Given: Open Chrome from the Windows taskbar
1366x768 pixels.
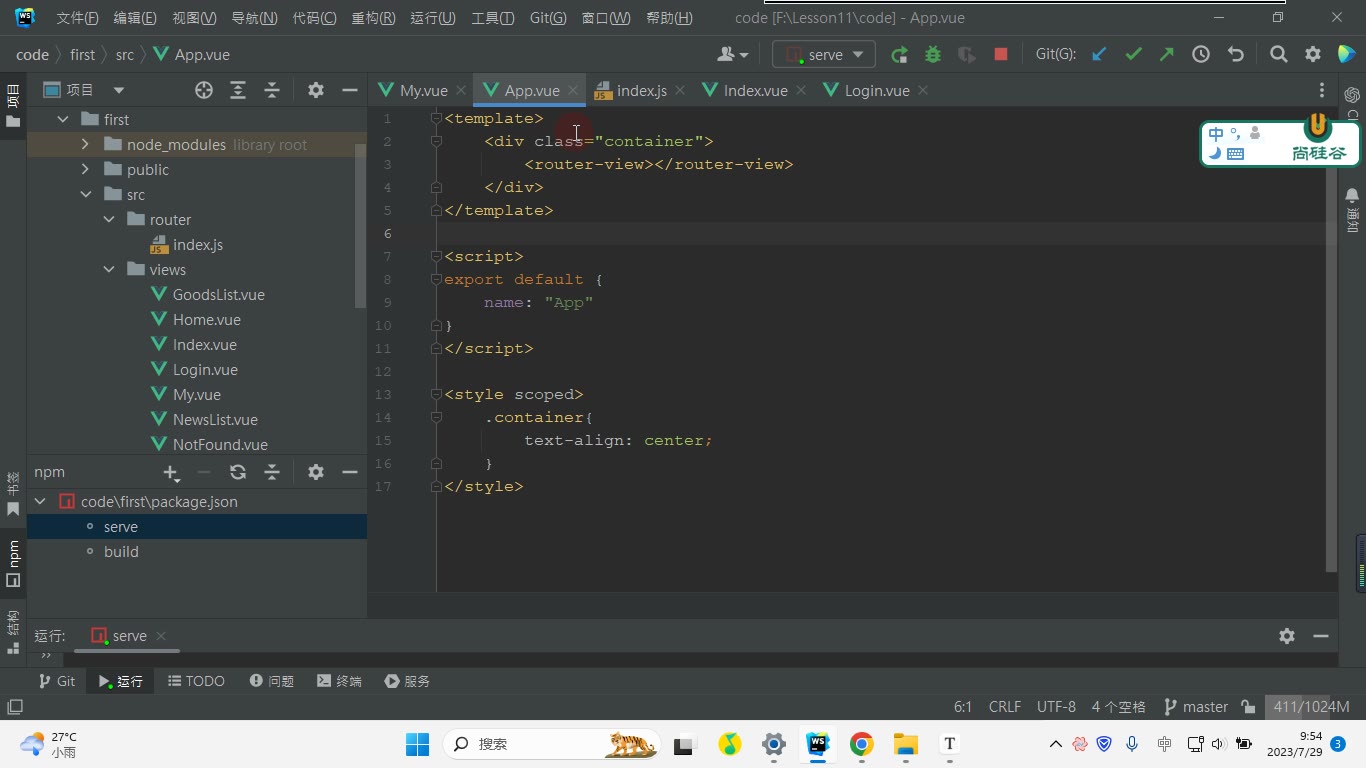Looking at the screenshot, I should coord(861,744).
